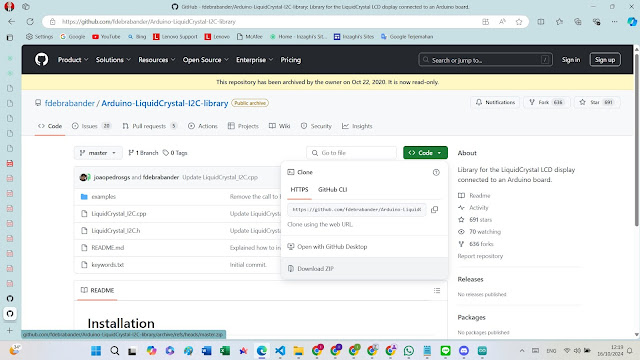Click the browser back arrow
640x360 pixels.
click(11, 22)
